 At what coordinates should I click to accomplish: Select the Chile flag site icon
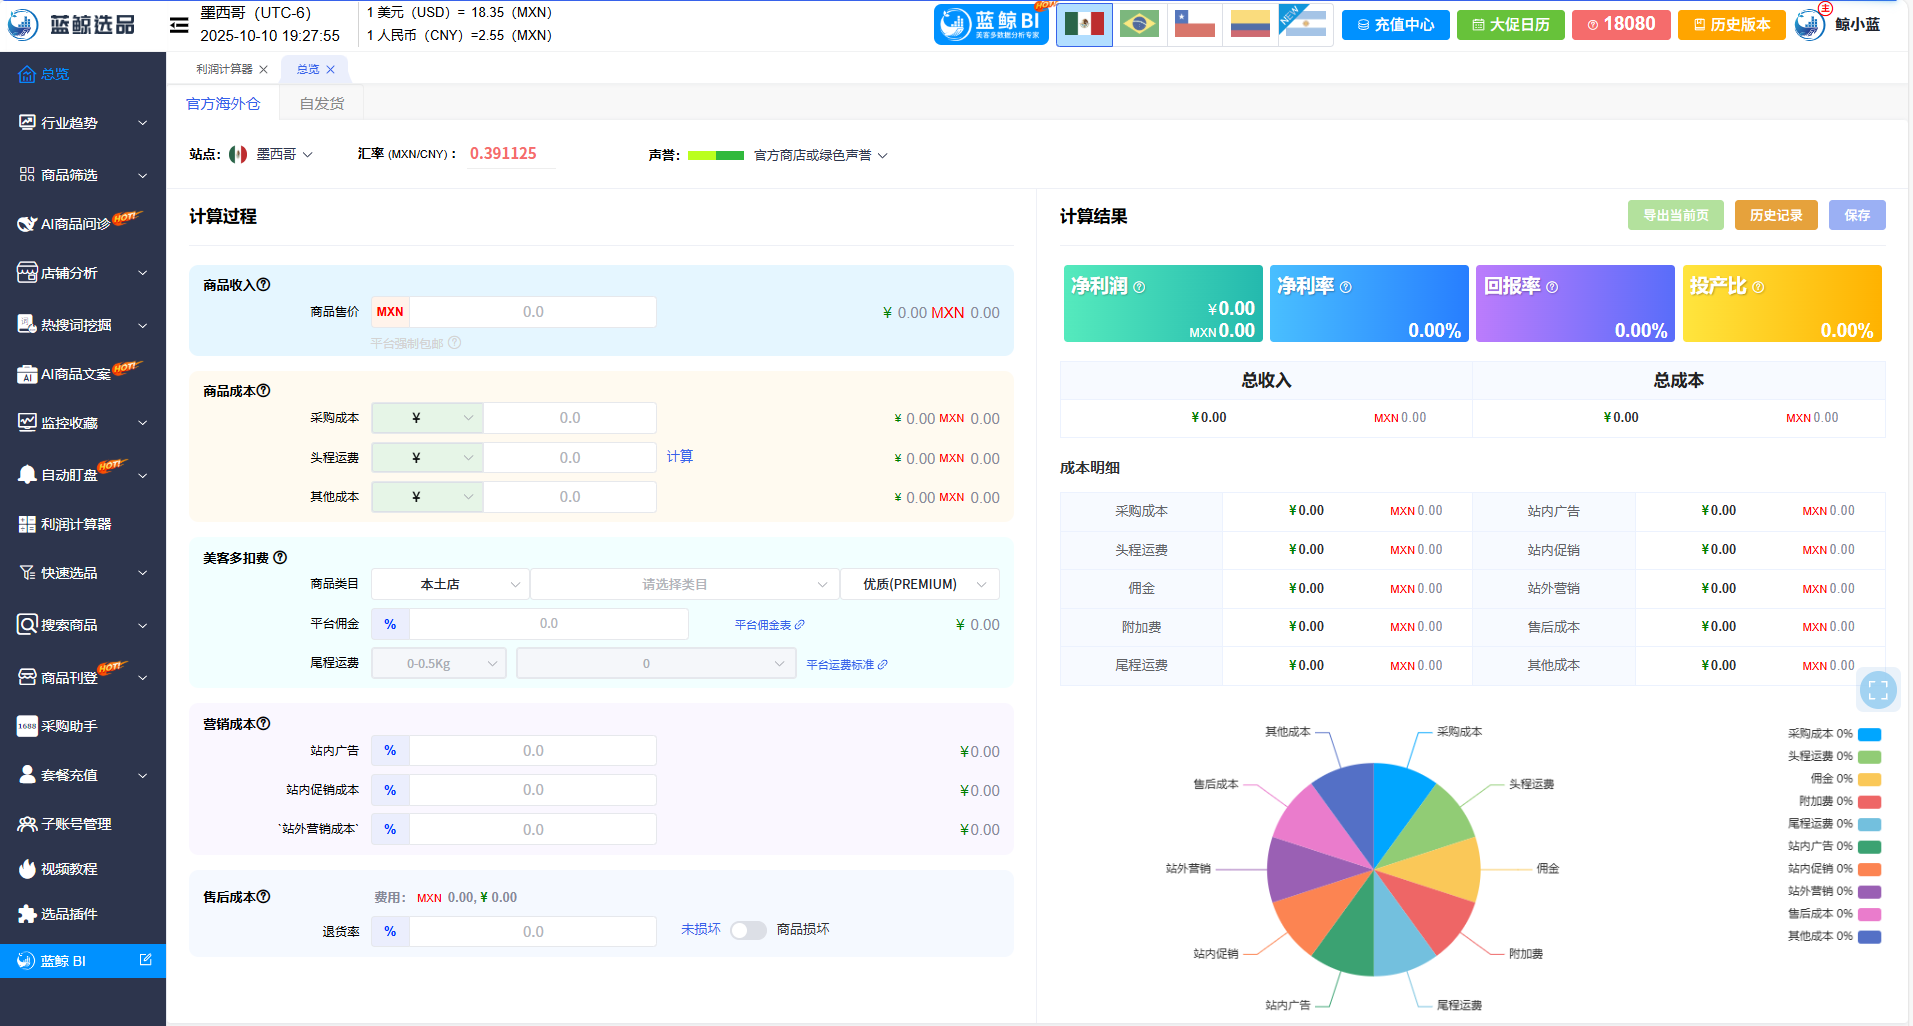click(1194, 24)
